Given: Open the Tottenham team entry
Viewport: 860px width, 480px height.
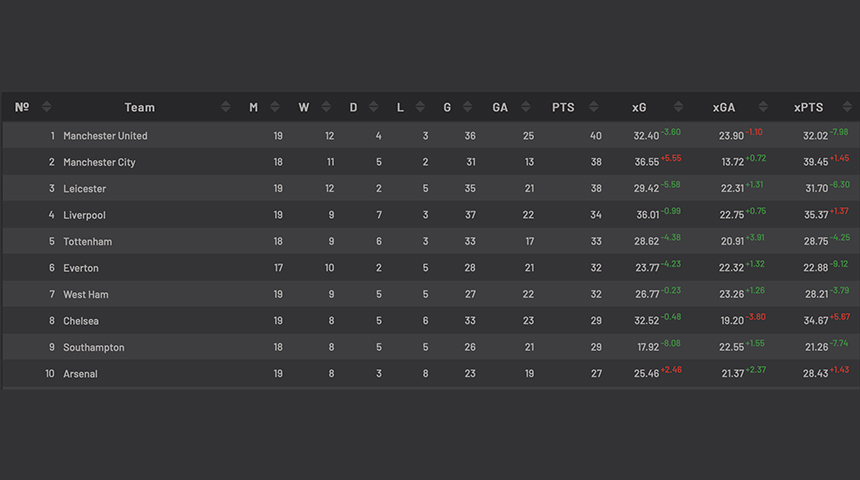Looking at the screenshot, I should [x=88, y=241].
